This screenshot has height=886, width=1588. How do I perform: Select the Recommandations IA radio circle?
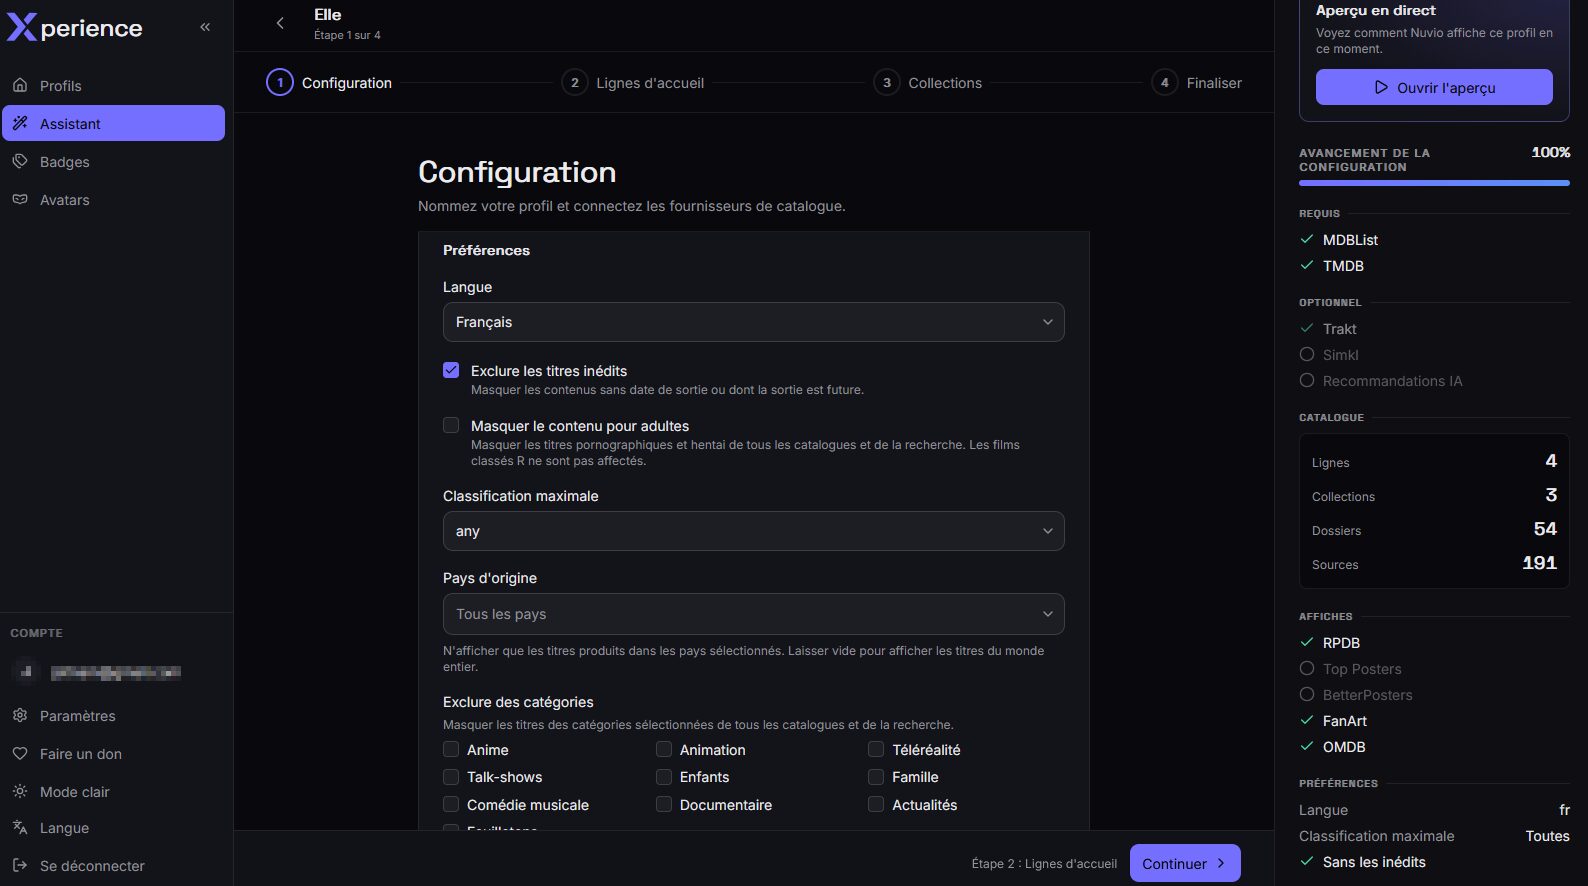[x=1307, y=380]
